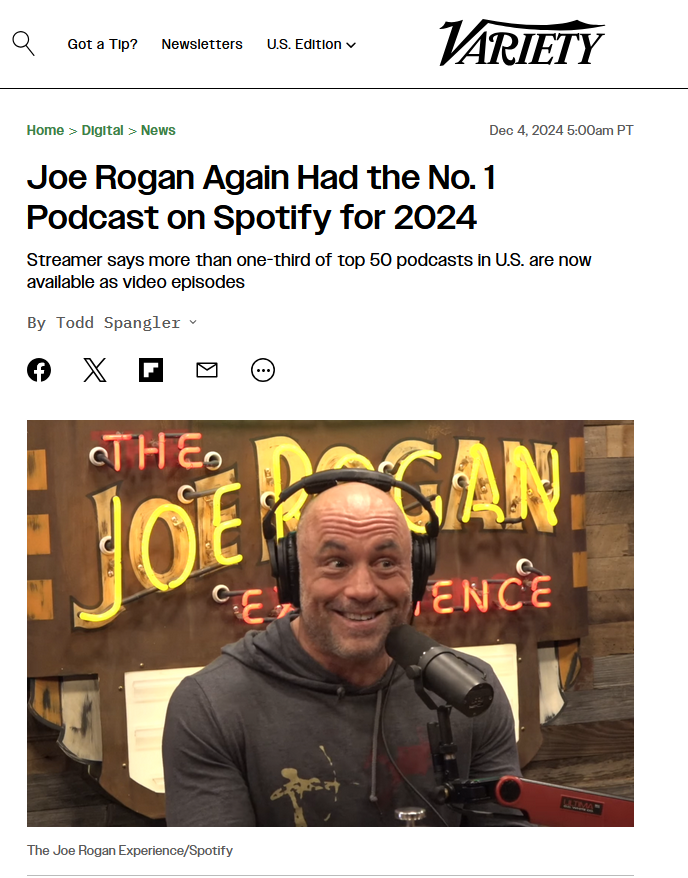
Task: Select the article subheading about video episodes
Action: [x=309, y=271]
